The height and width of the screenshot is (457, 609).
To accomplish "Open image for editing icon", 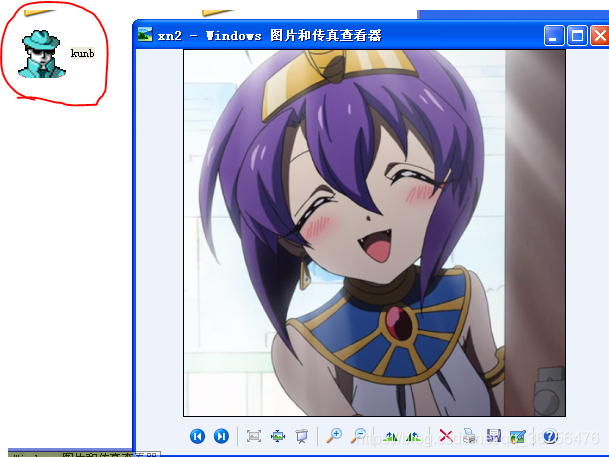I will pos(517,436).
